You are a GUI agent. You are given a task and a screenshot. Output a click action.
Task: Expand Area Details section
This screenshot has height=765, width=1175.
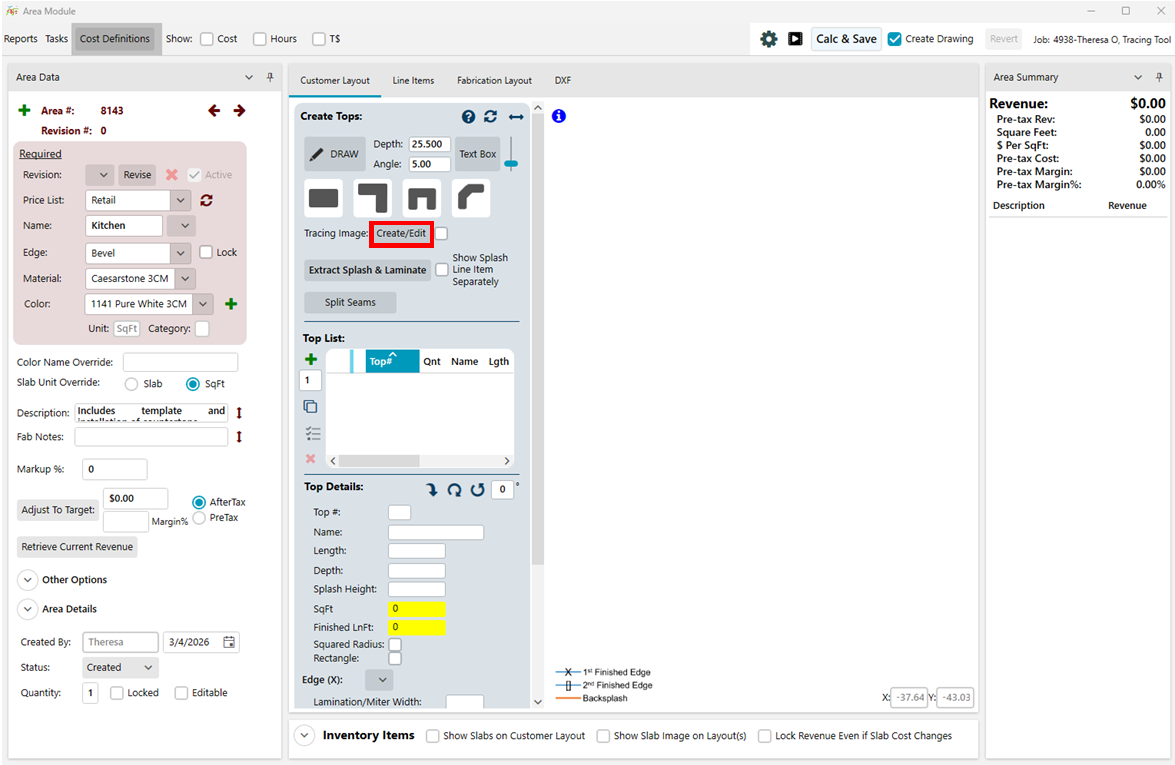point(27,609)
